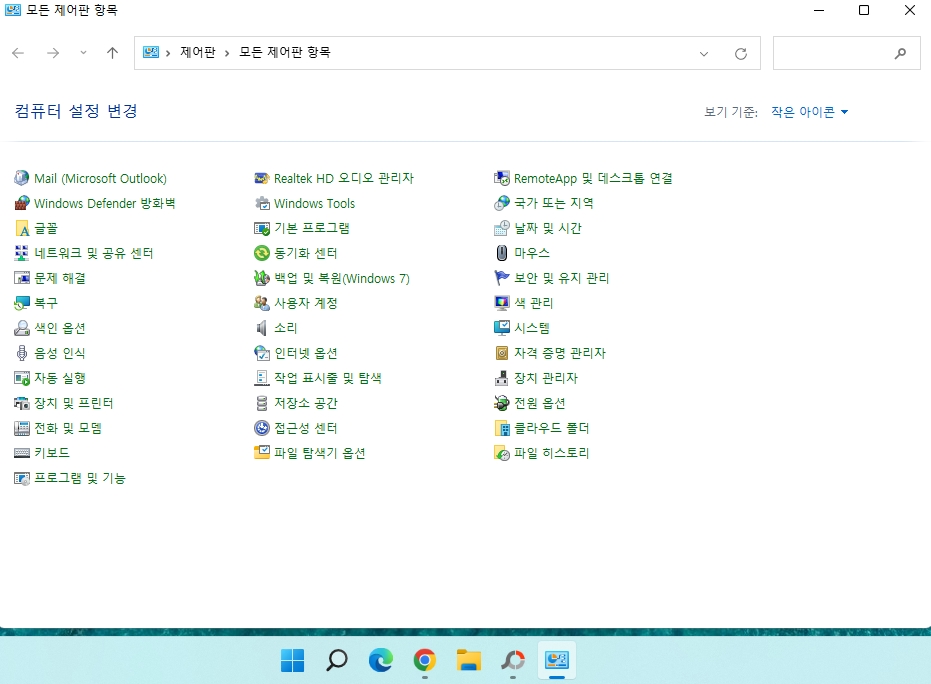Open 자격 증명 관리자 link
The image size is (931, 684).
click(560, 353)
